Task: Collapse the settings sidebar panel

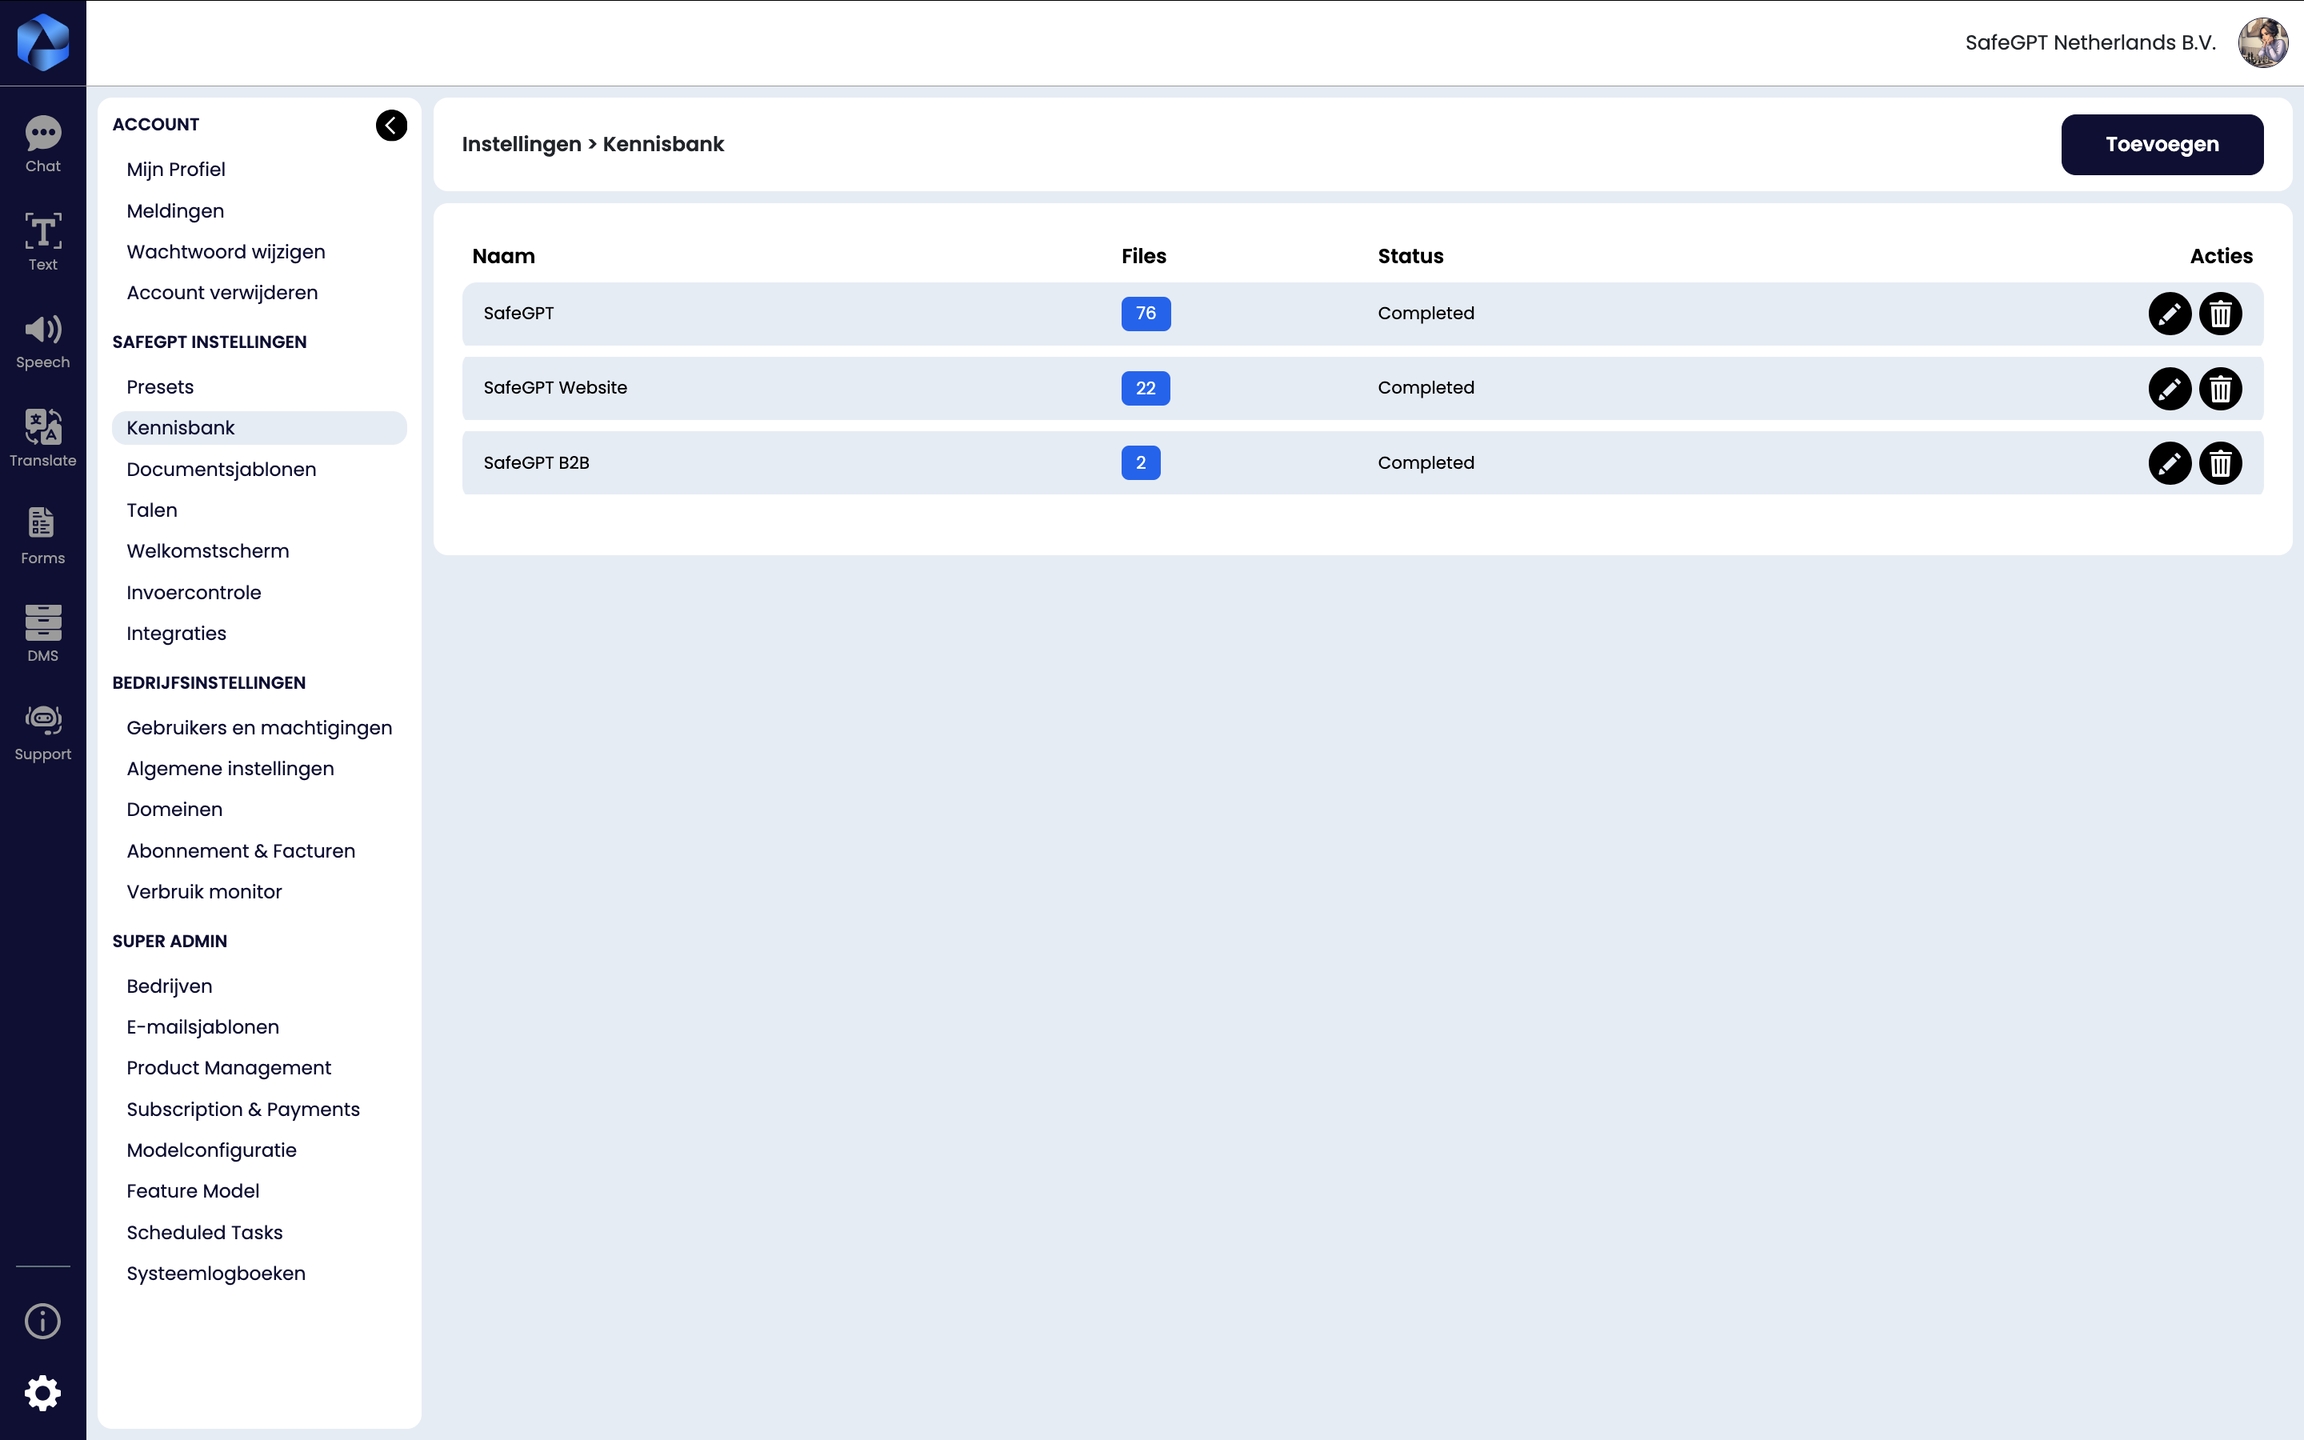Action: point(391,125)
